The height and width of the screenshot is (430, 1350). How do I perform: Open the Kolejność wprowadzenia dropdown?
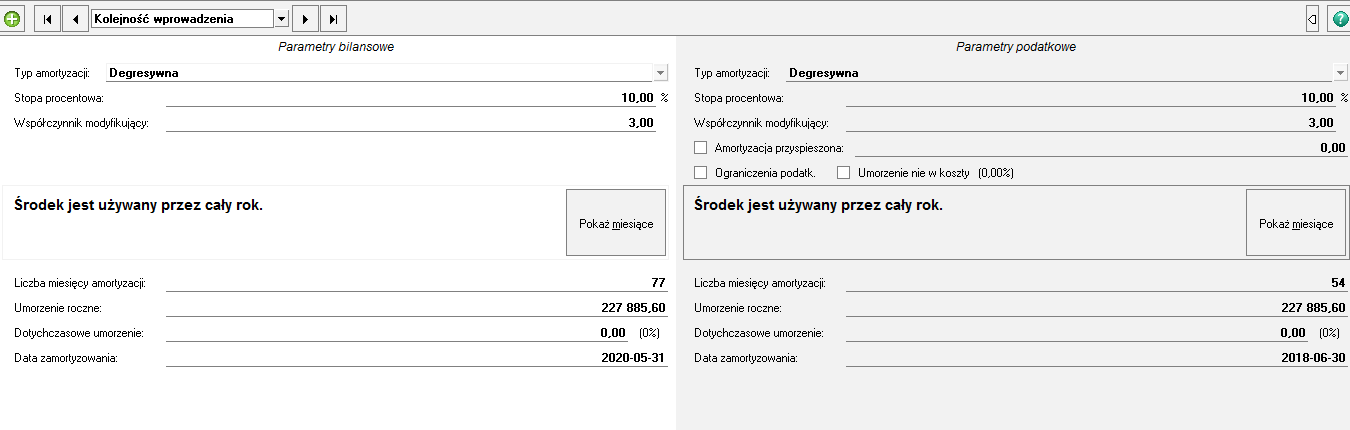[281, 18]
